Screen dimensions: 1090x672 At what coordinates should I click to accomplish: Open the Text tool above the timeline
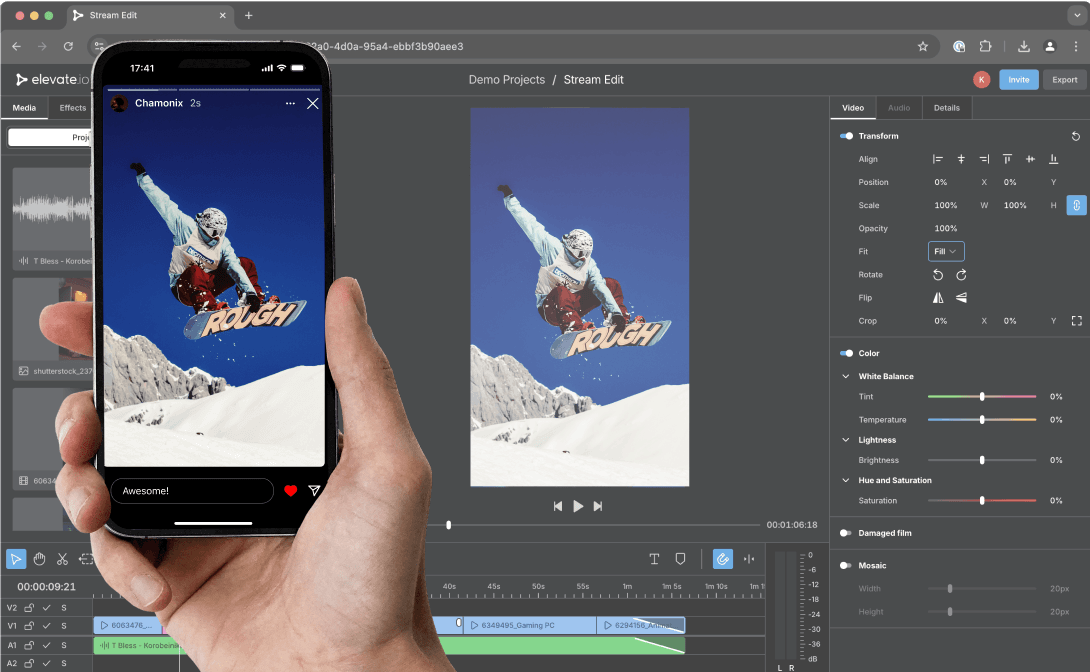pos(655,558)
